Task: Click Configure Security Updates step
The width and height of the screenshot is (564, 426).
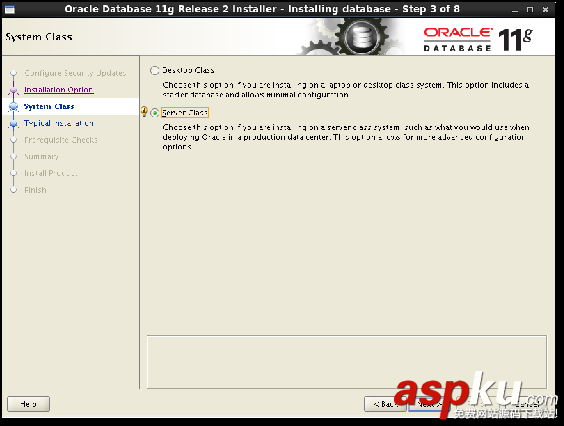Action: [75, 73]
